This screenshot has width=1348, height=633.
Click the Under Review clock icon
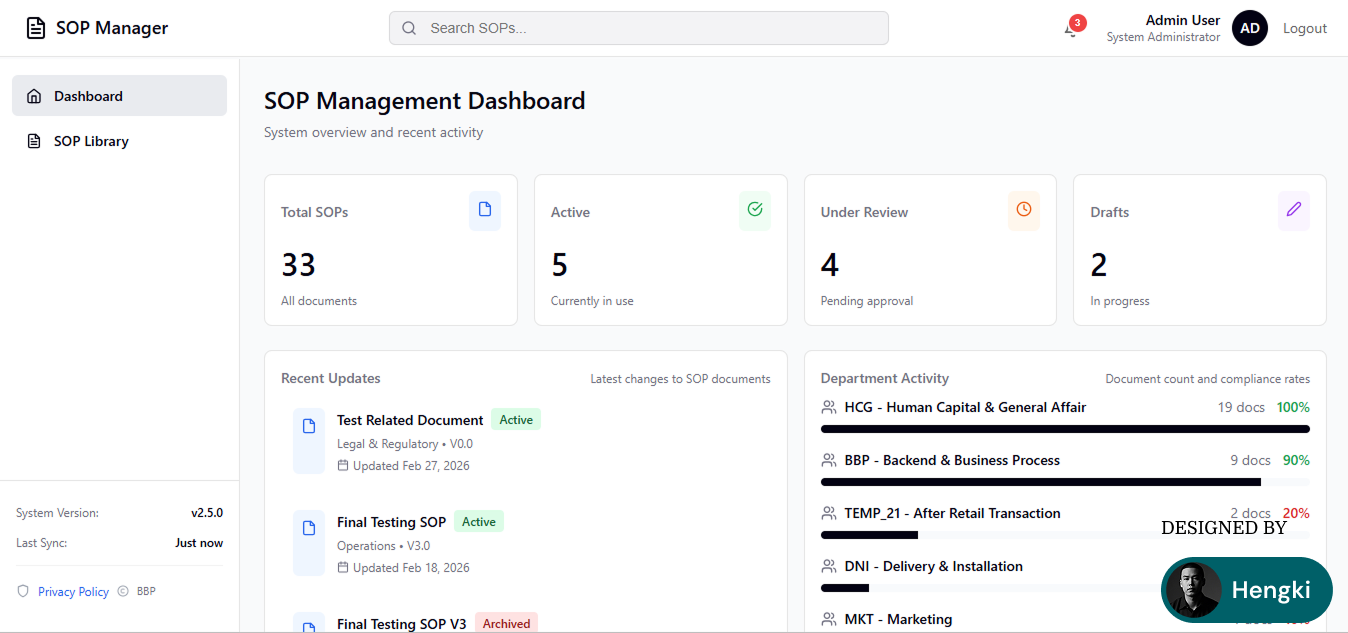1024,210
